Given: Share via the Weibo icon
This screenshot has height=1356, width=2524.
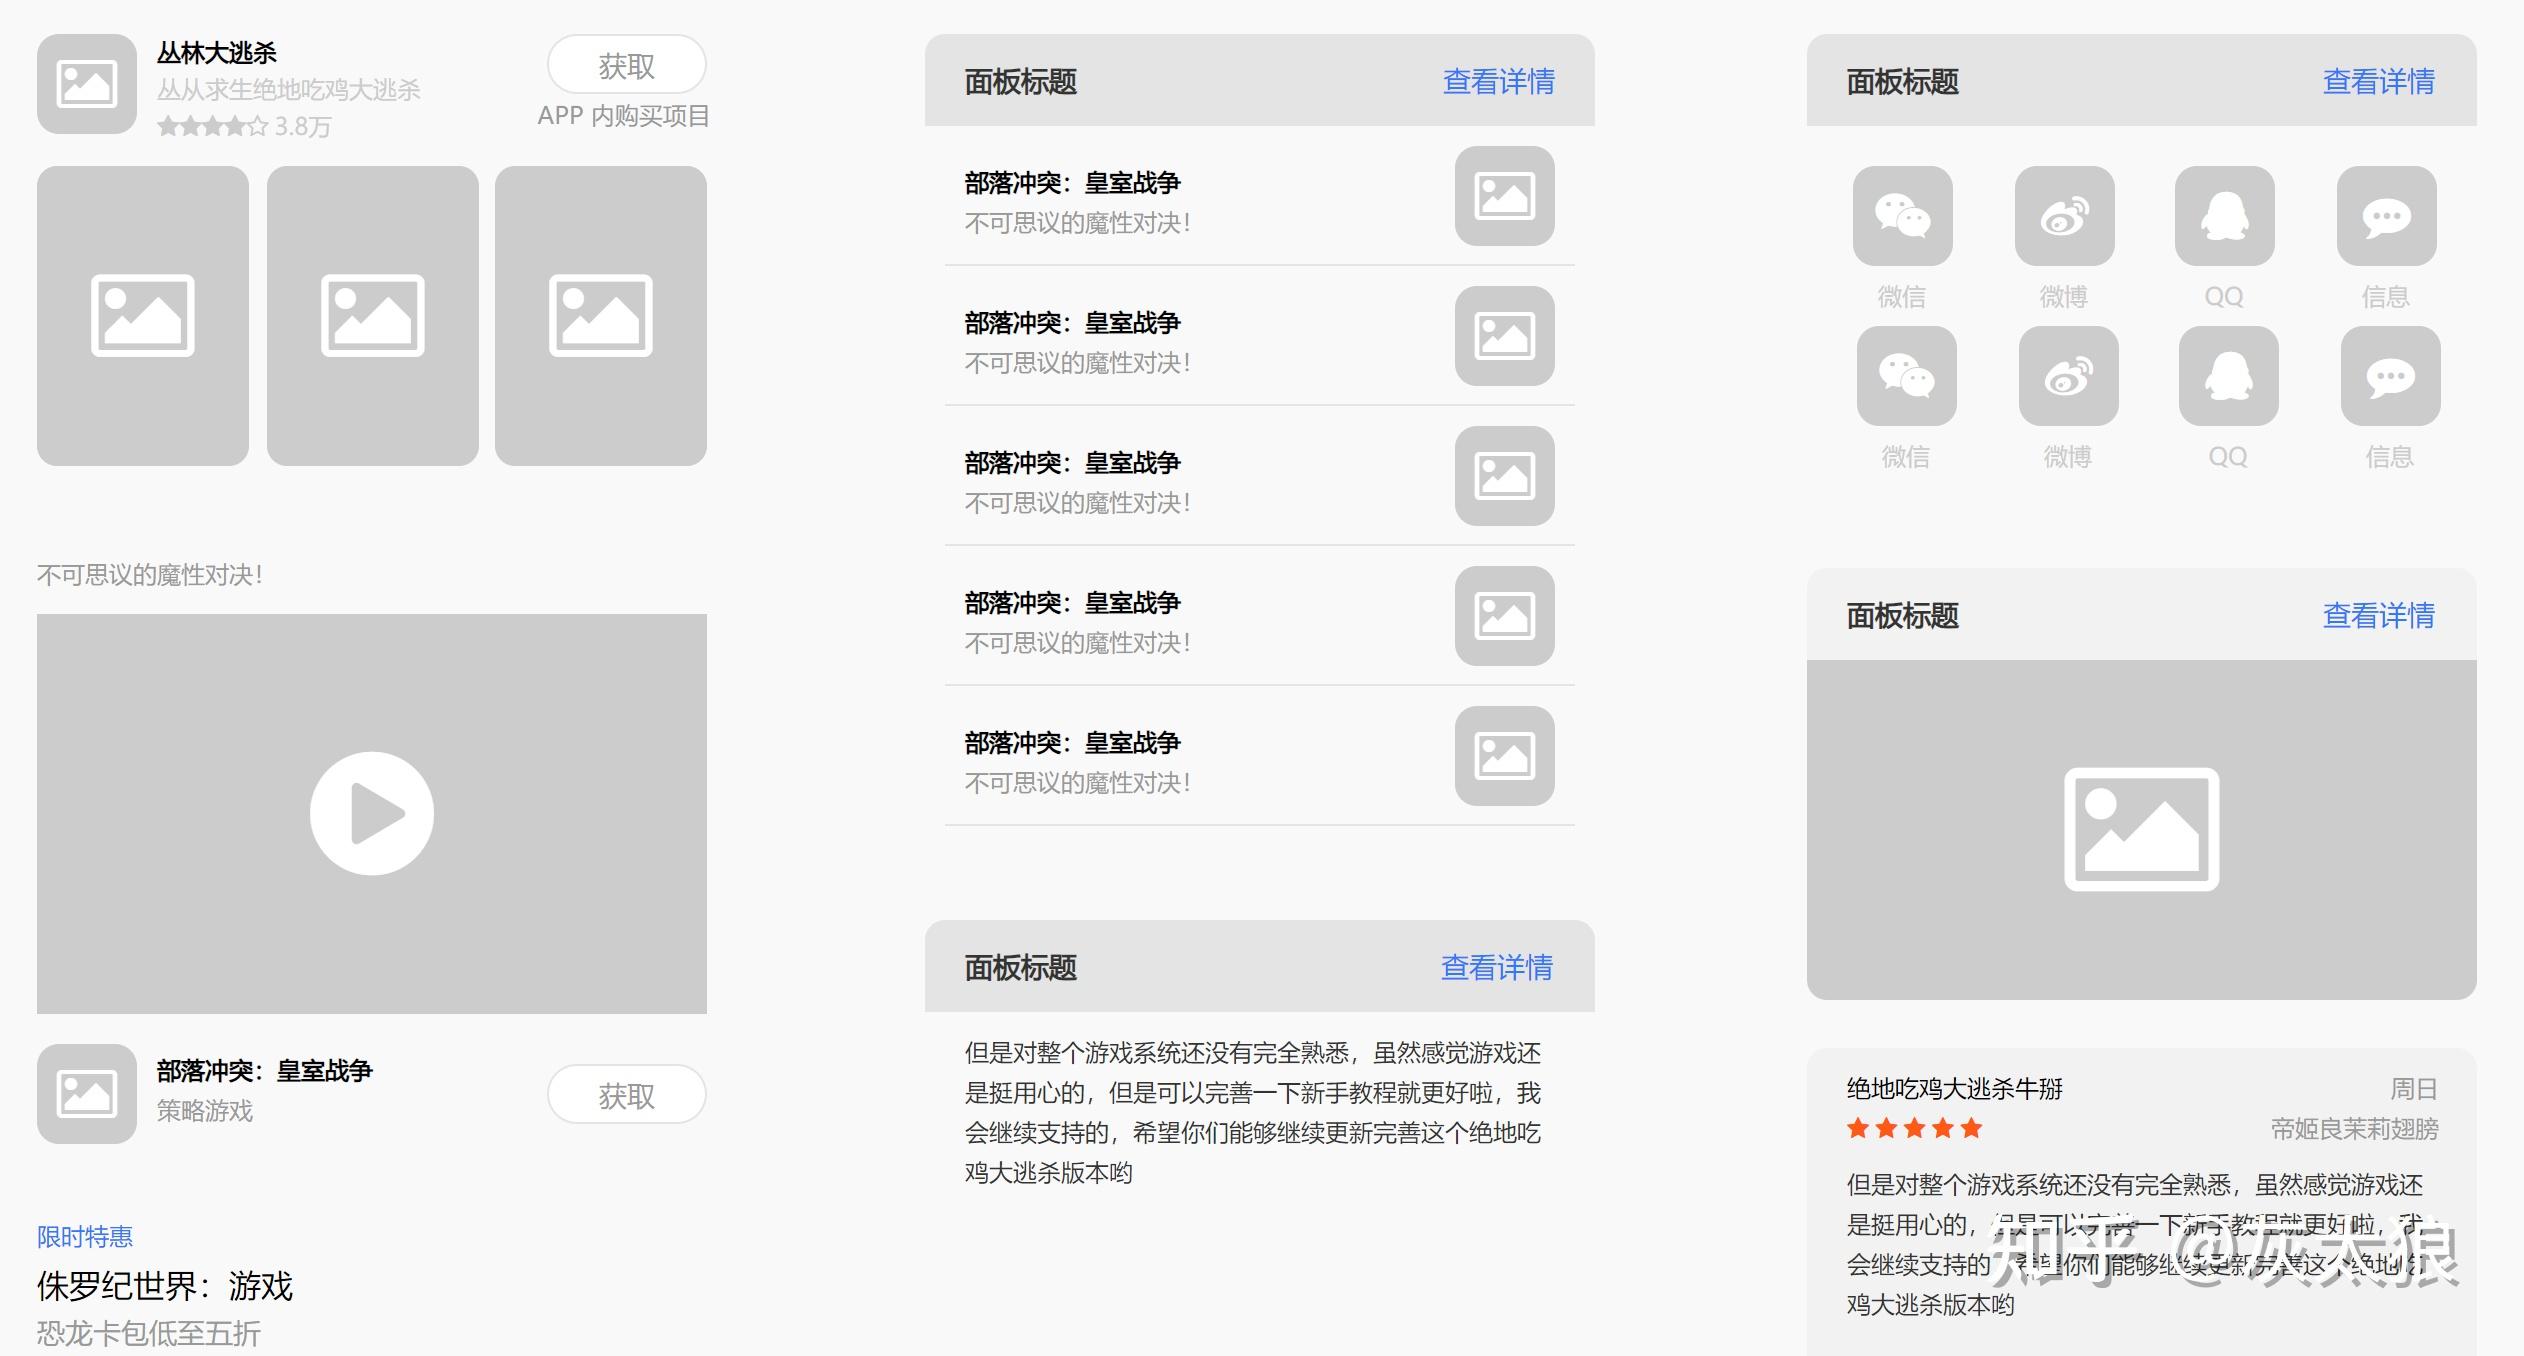Looking at the screenshot, I should coord(2064,217).
